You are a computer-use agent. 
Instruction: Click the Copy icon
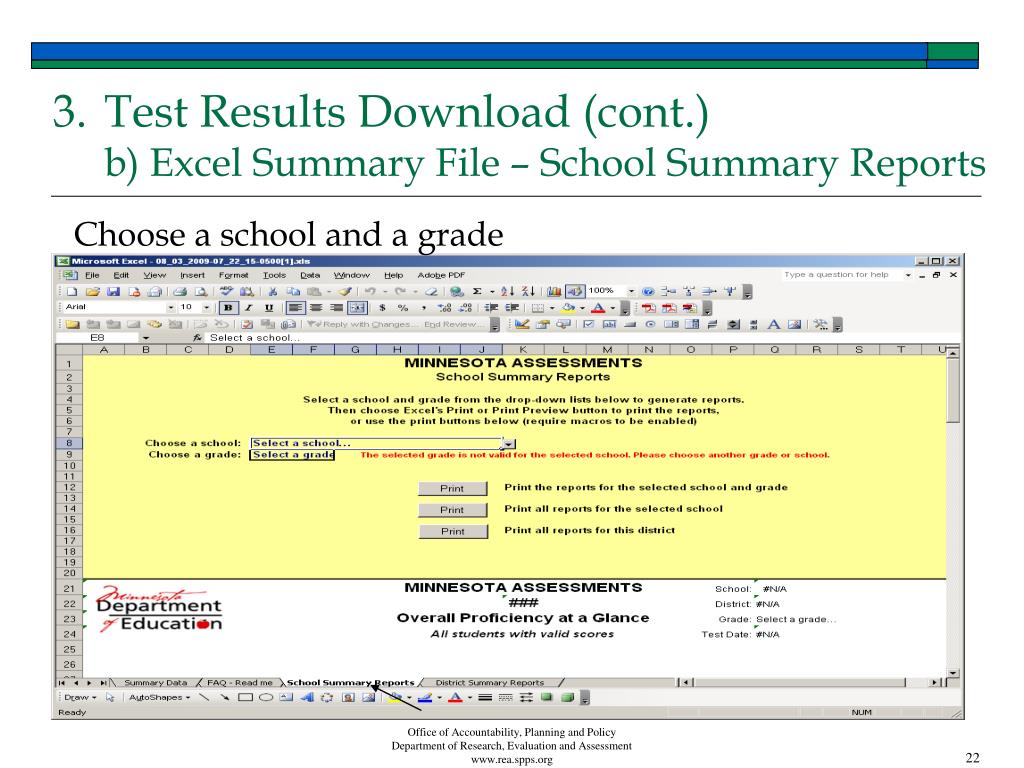[293, 291]
